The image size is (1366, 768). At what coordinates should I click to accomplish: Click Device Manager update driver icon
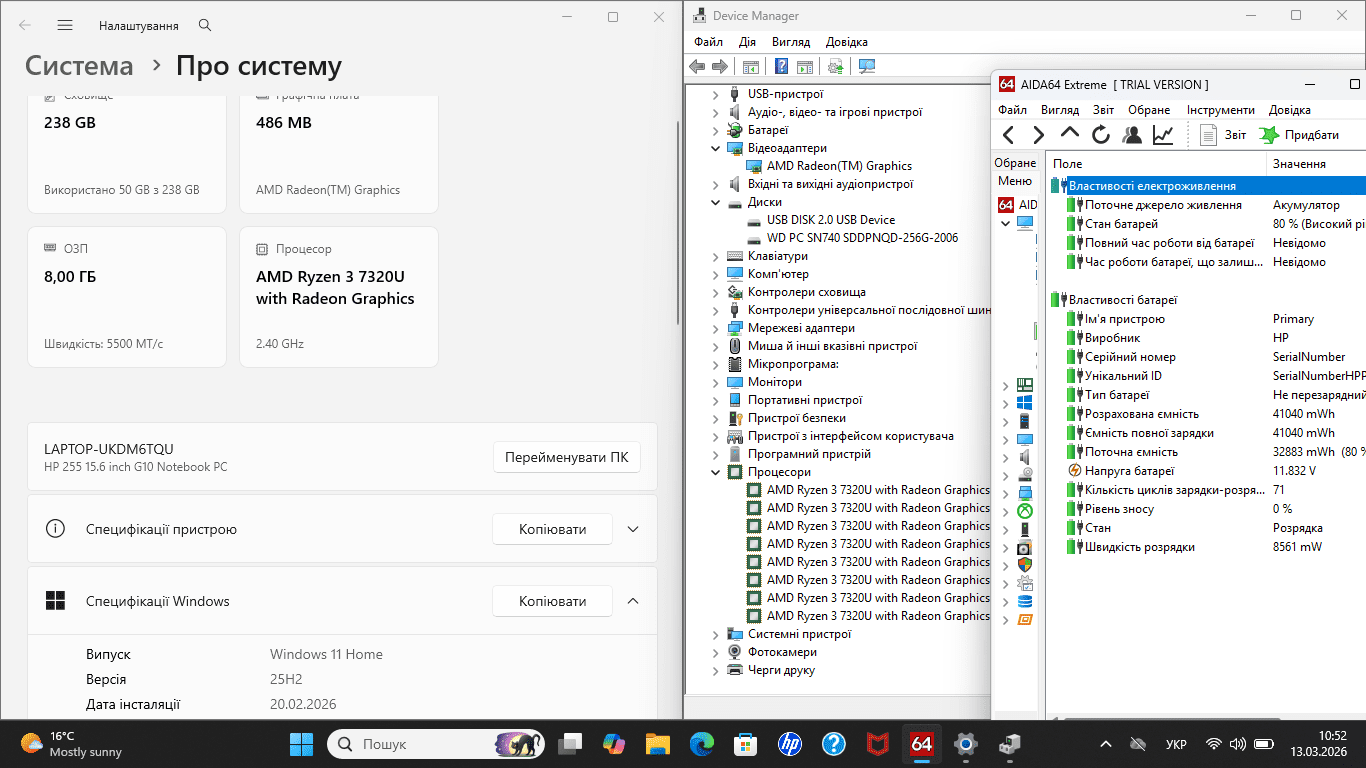835,67
